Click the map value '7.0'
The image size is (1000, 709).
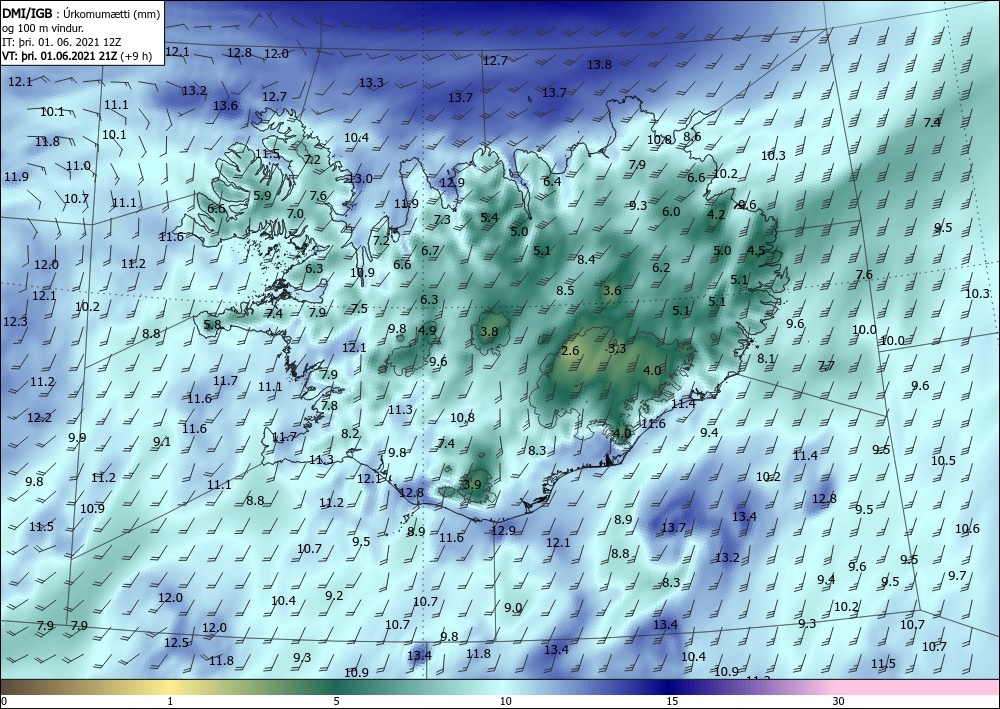[295, 214]
